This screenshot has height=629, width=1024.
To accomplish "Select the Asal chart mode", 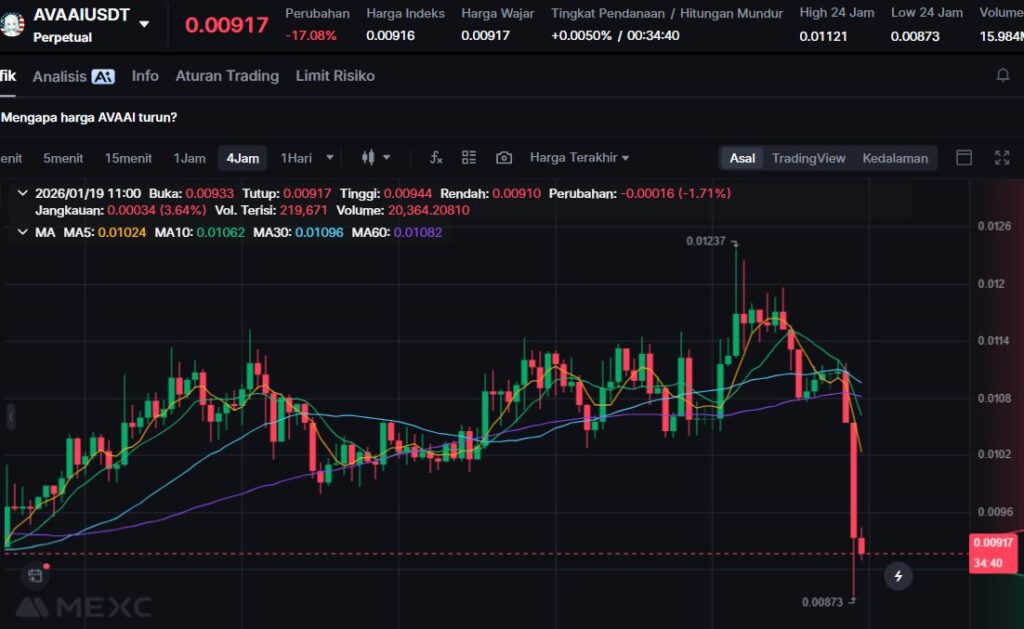I will tap(742, 158).
